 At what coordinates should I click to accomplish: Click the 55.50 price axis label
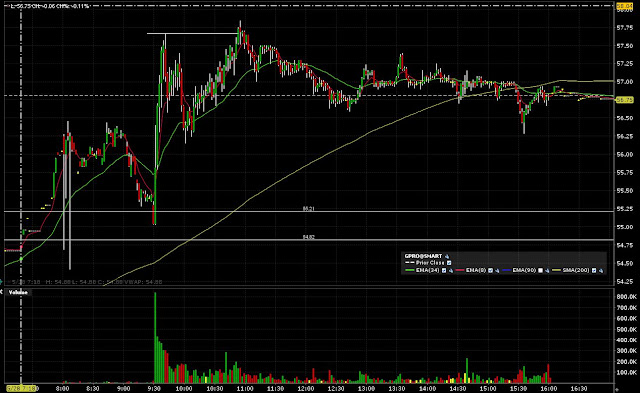tap(625, 191)
